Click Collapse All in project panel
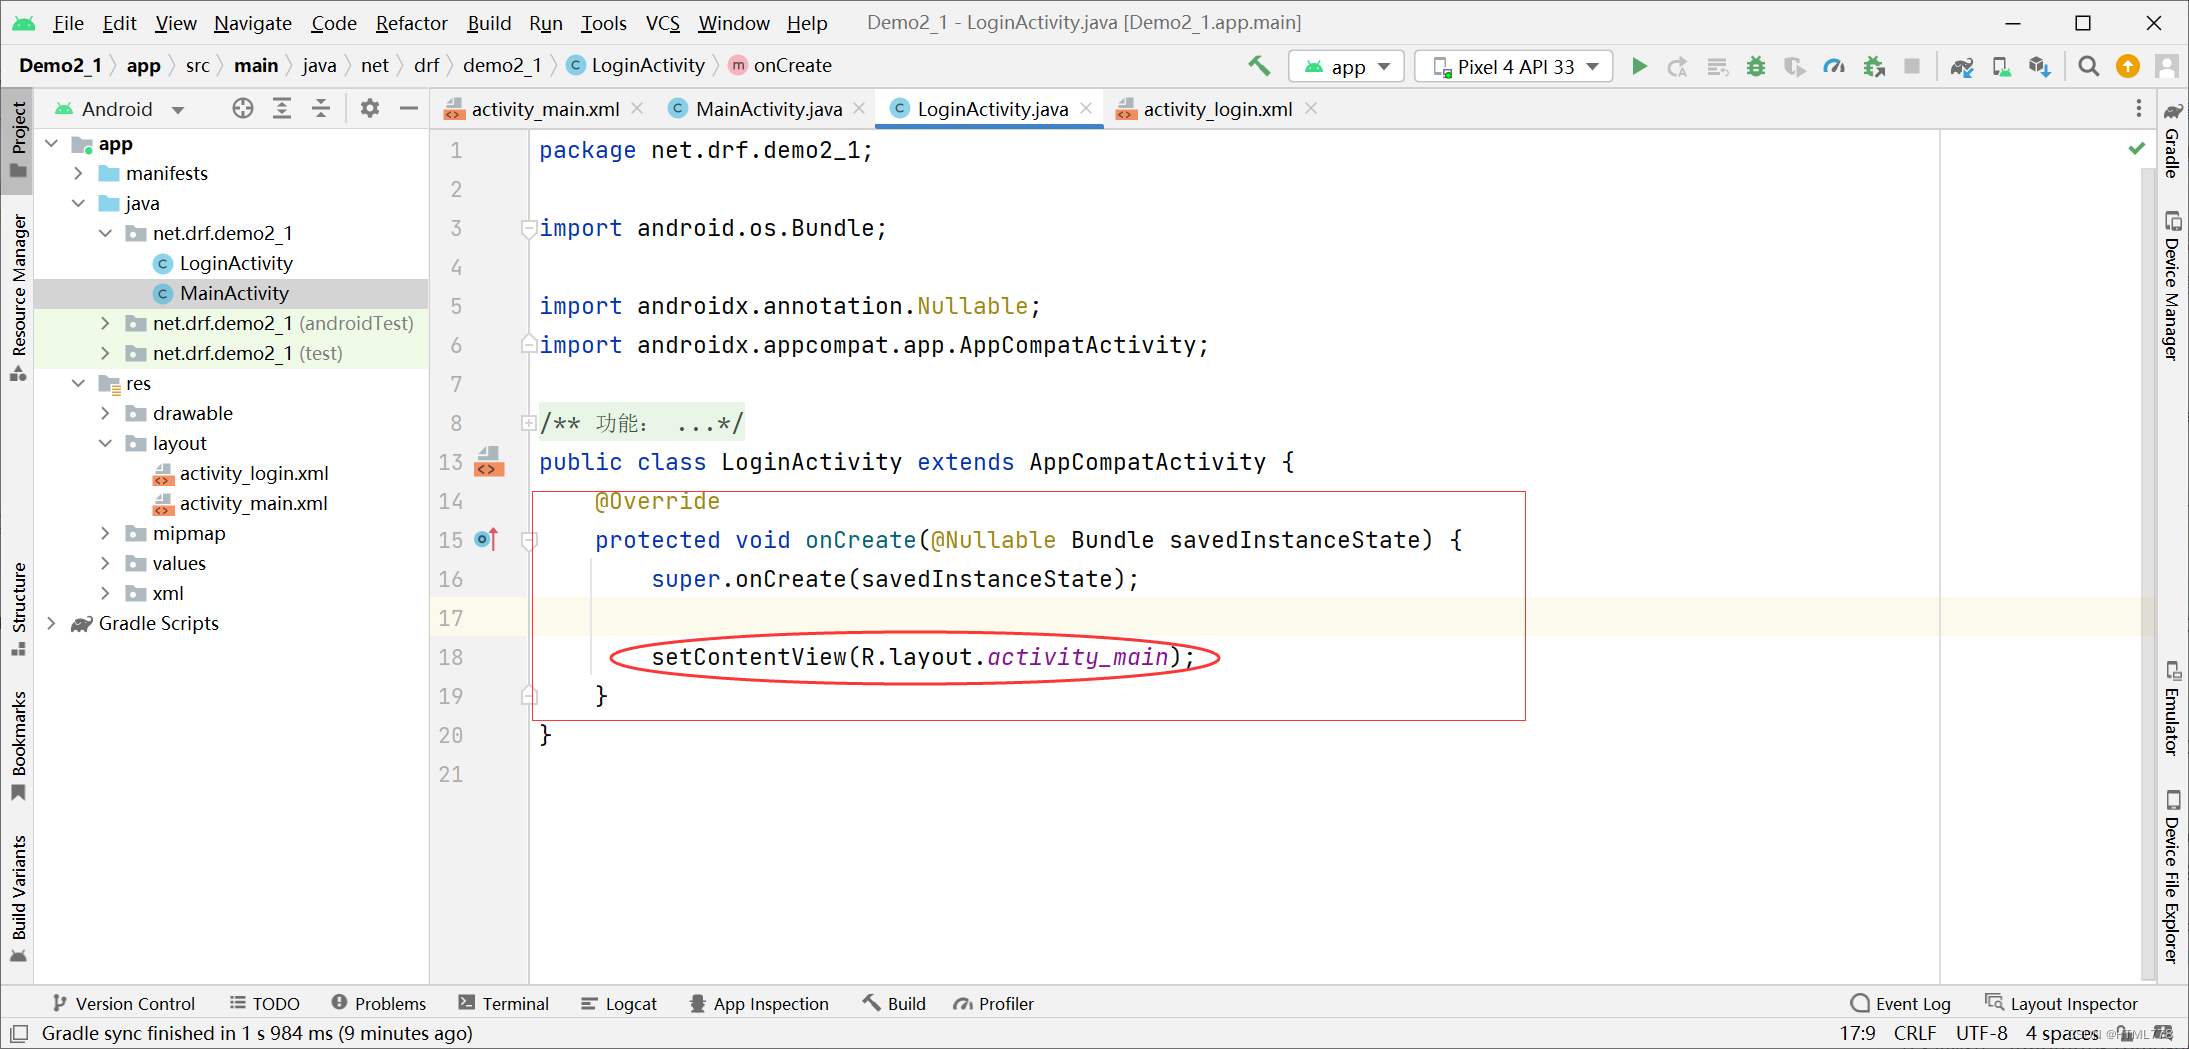 pos(321,108)
